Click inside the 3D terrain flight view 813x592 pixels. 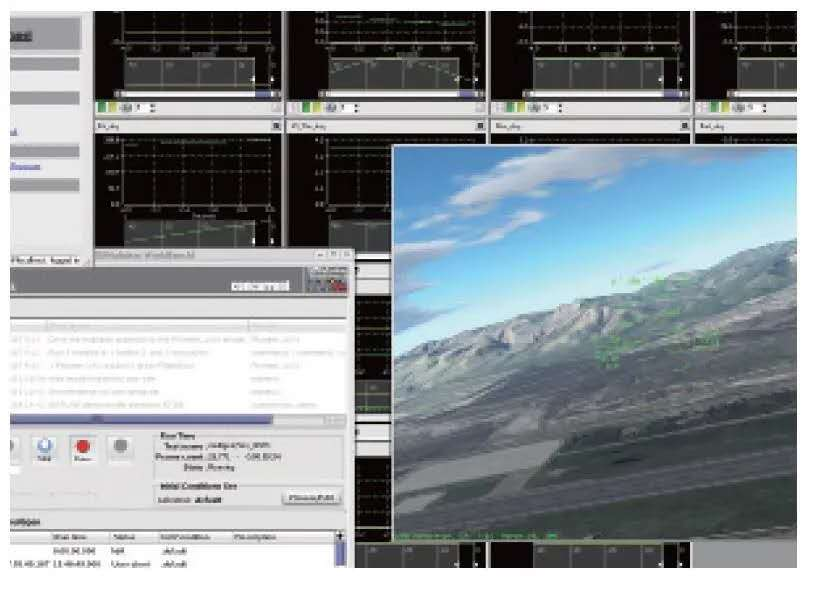594,340
